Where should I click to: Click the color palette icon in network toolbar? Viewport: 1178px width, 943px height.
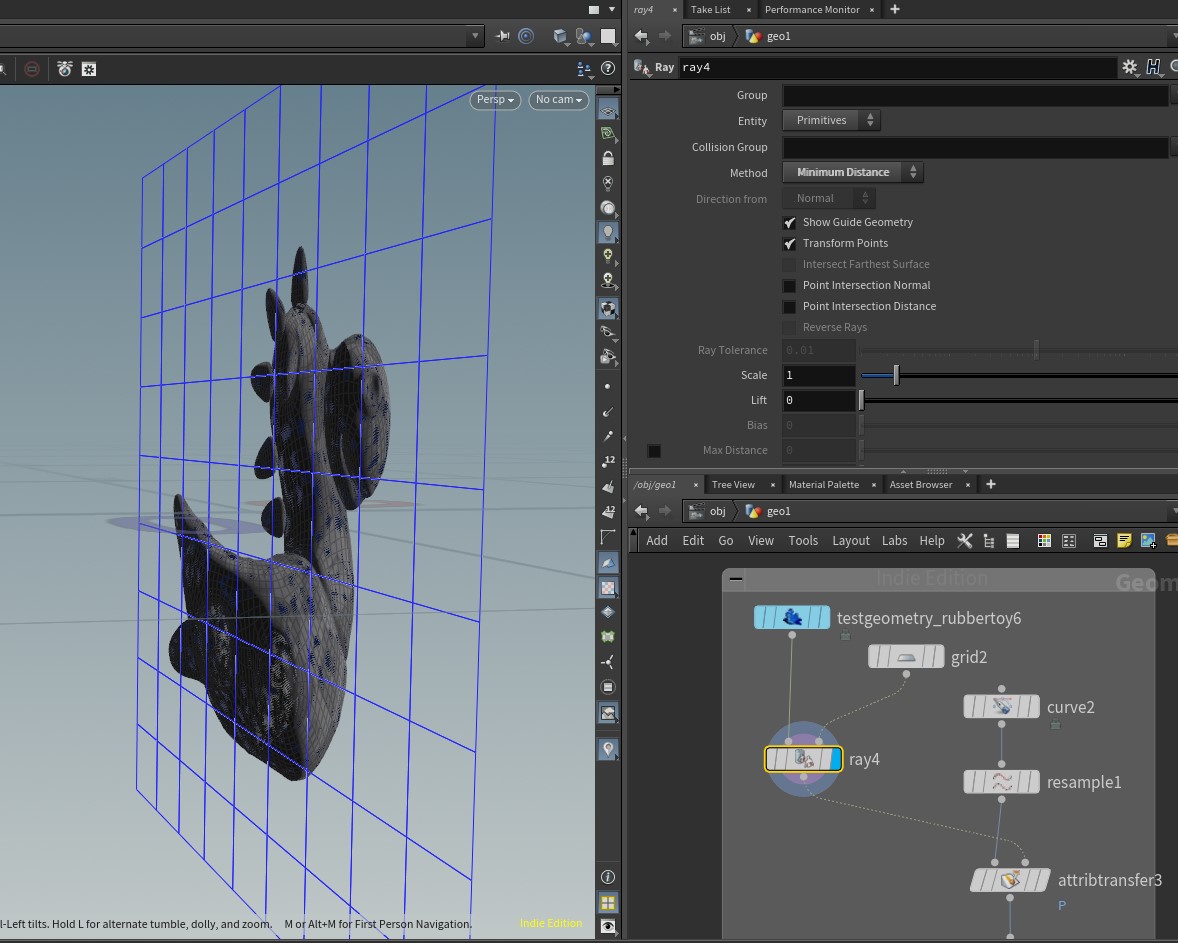click(1044, 540)
